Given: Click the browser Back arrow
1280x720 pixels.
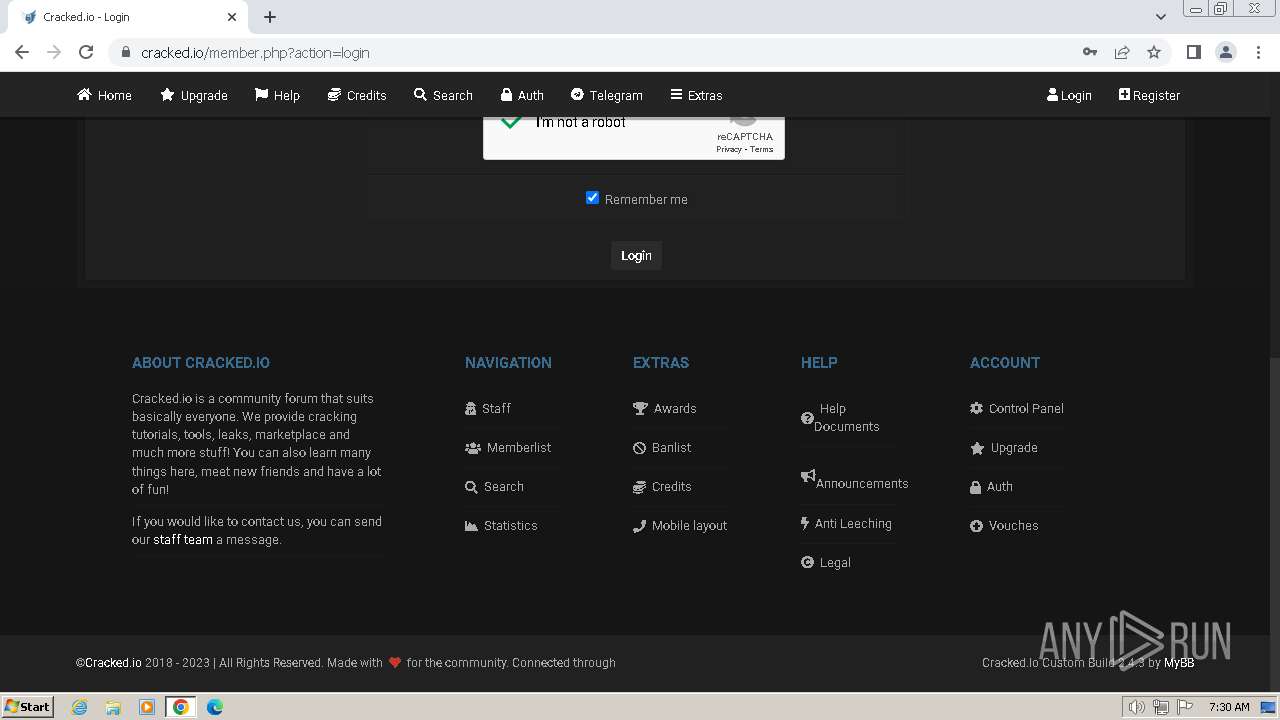Looking at the screenshot, I should point(22,52).
